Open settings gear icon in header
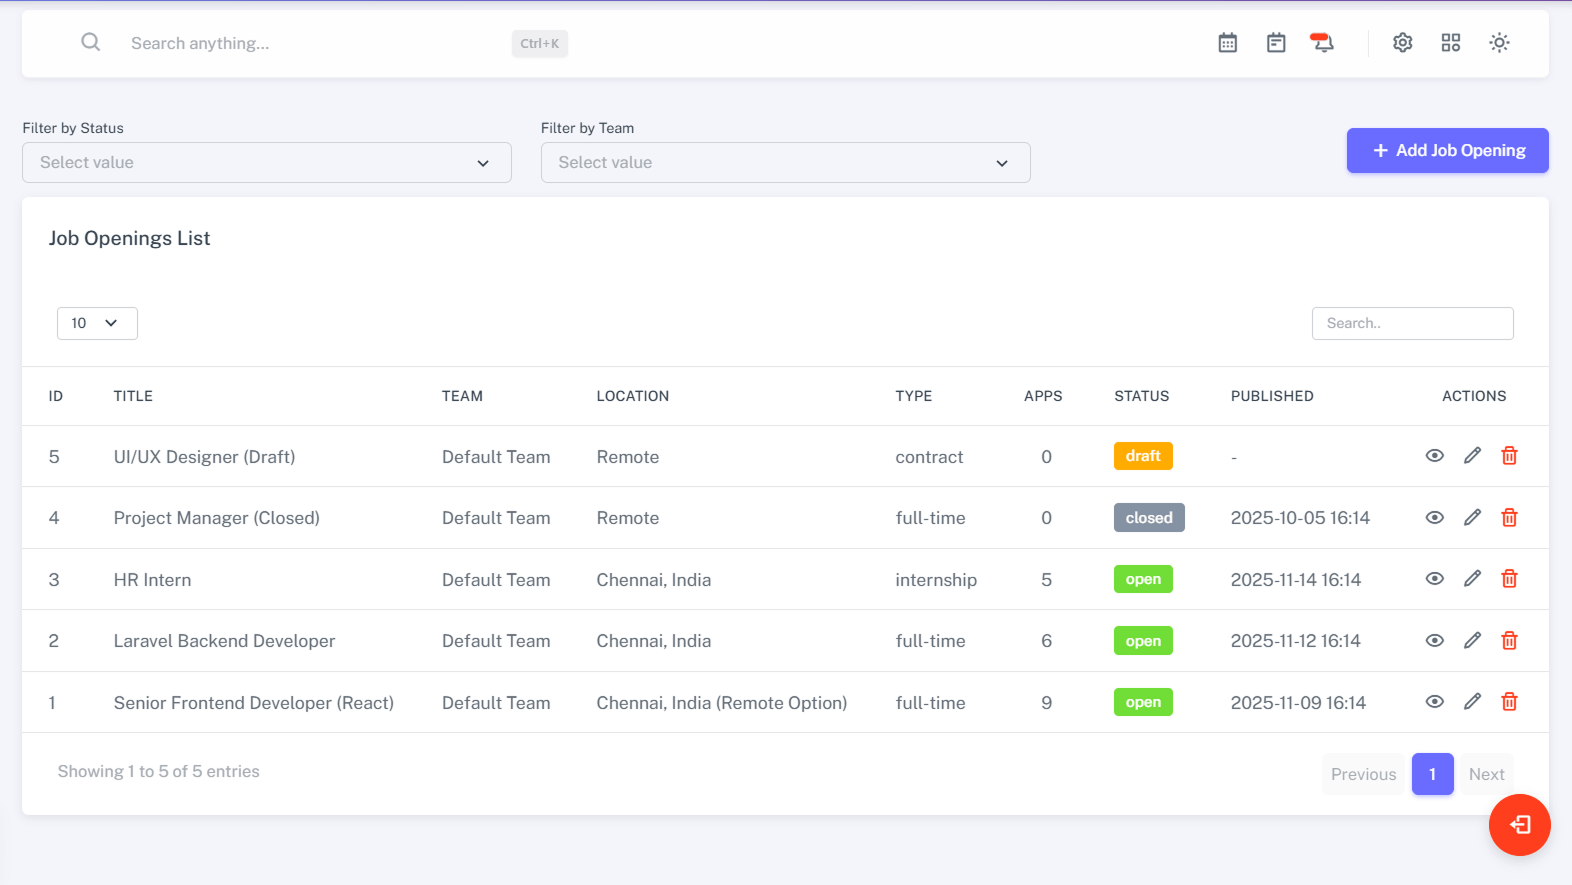The image size is (1572, 885). pos(1403,43)
